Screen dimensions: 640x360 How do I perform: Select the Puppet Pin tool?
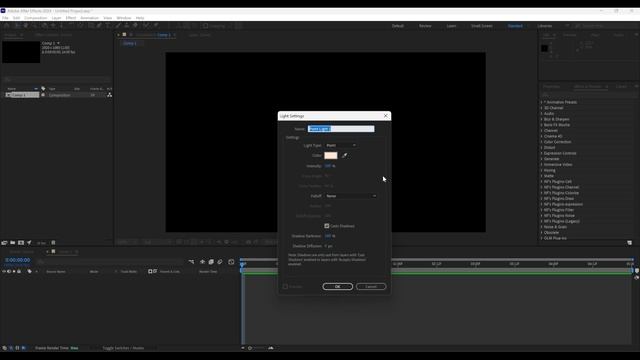pos(156,25)
